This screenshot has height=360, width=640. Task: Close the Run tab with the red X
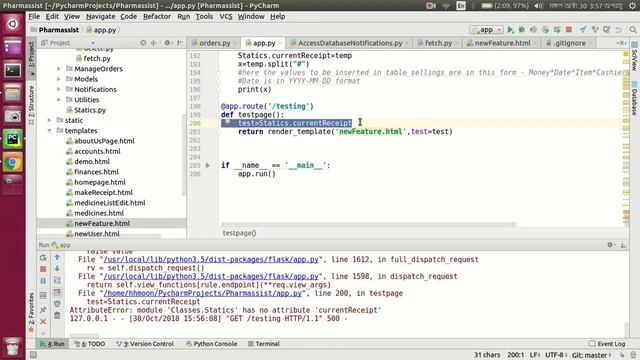click(43, 322)
